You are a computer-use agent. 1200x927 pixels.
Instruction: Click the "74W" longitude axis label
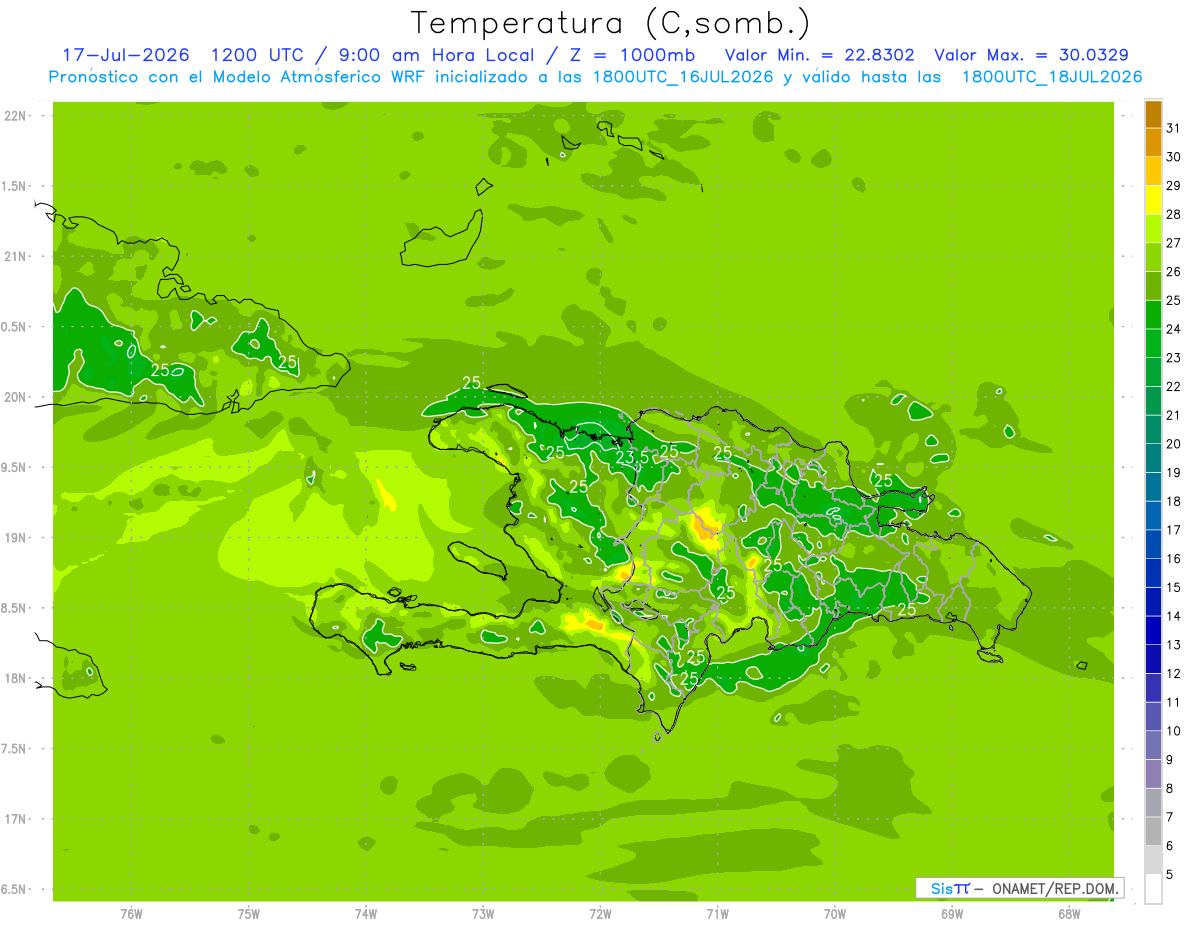[366, 913]
